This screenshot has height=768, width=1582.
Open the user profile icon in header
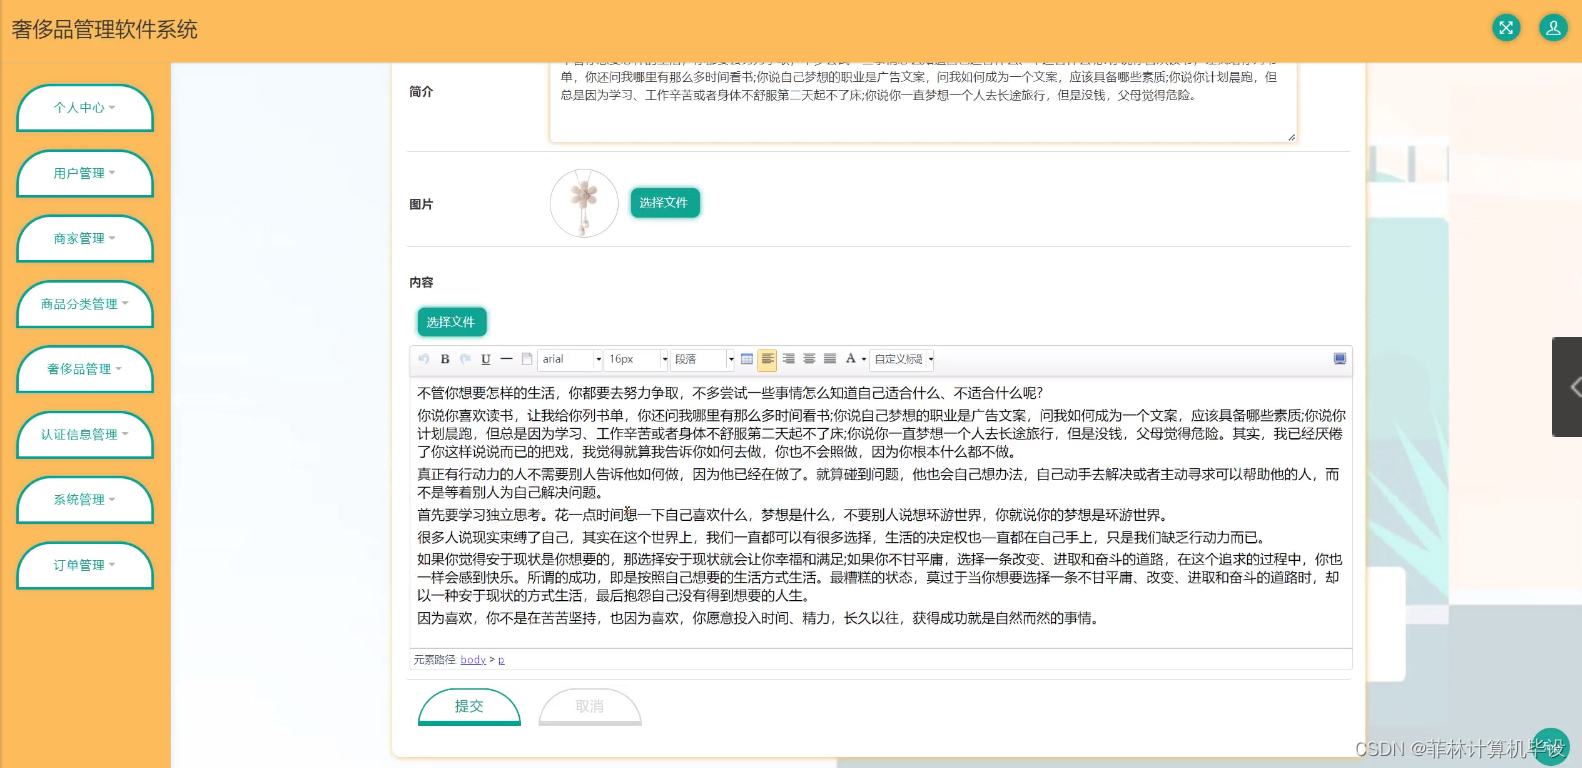[1553, 28]
